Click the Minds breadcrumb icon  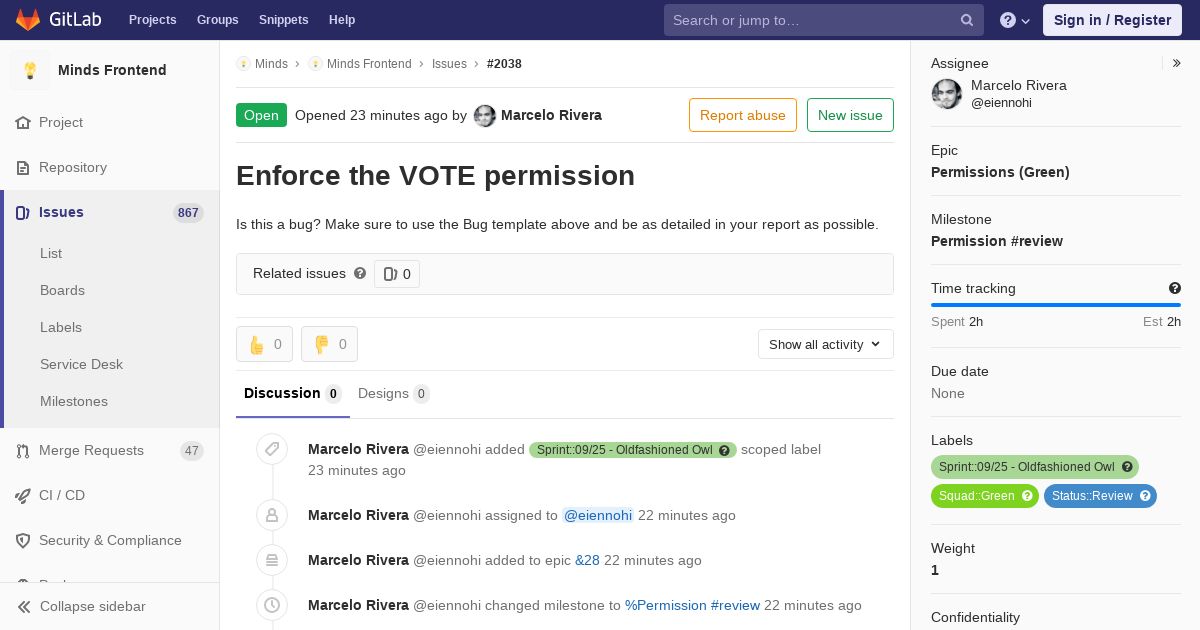point(243,63)
